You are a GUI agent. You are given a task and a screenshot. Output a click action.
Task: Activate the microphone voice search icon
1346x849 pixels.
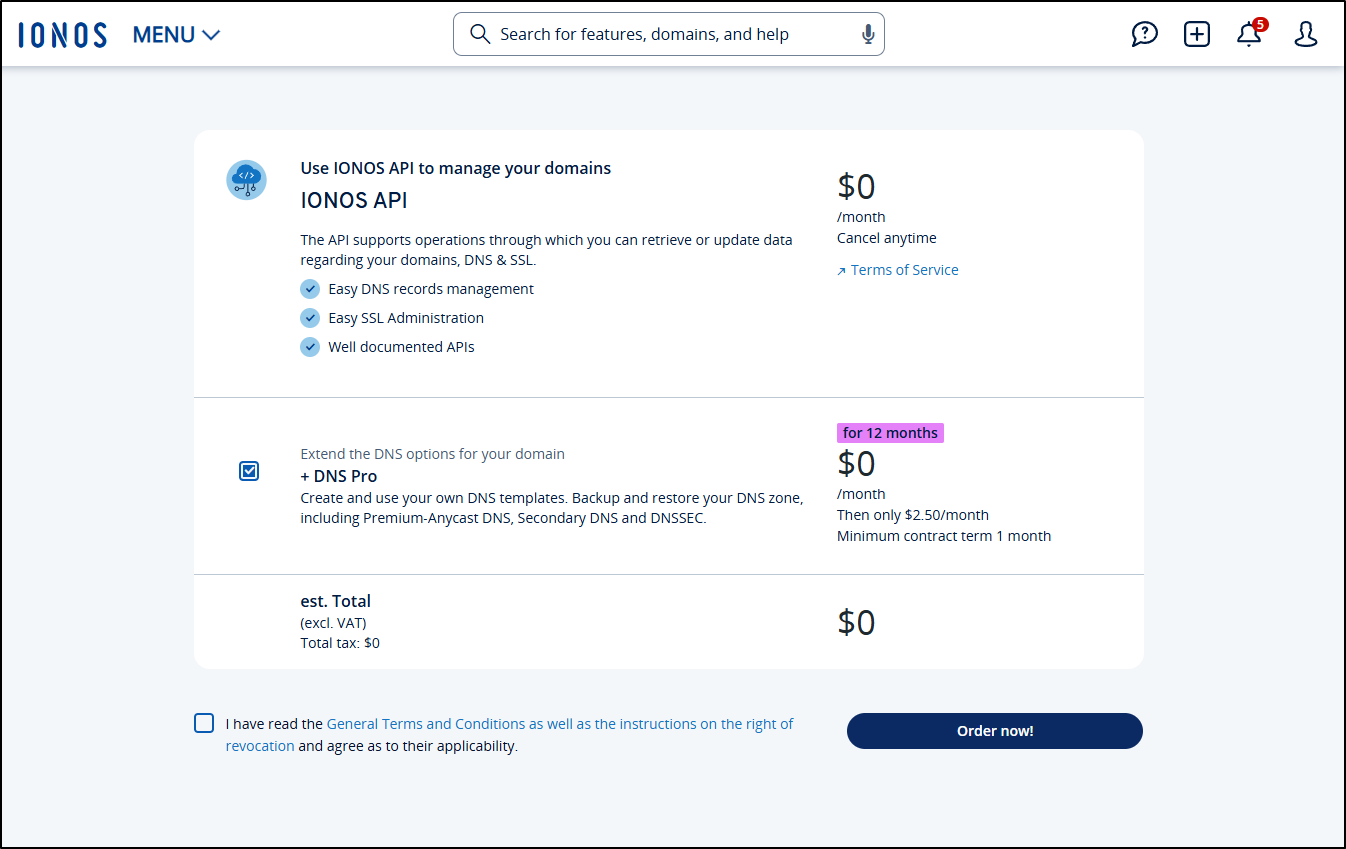(x=868, y=34)
